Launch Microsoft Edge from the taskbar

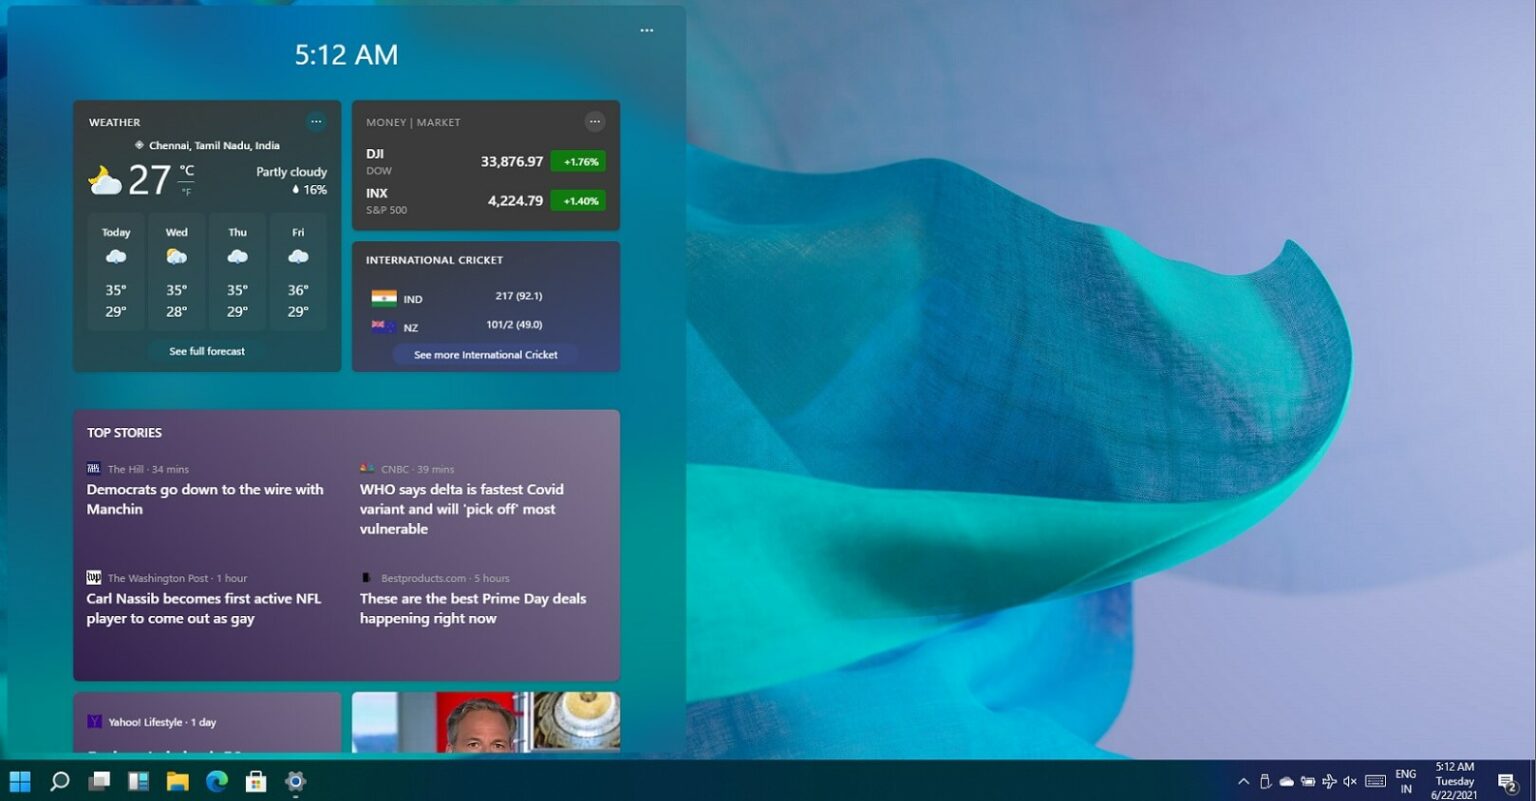217,781
